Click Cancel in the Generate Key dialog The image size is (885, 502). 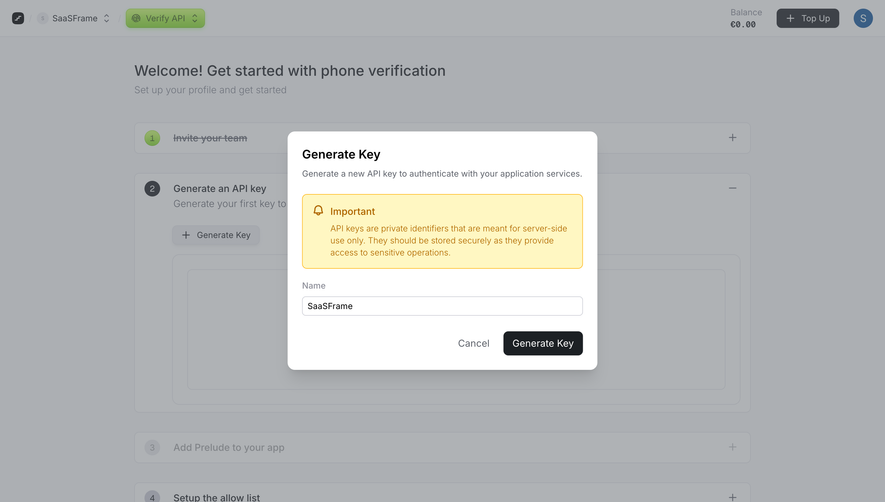point(474,343)
